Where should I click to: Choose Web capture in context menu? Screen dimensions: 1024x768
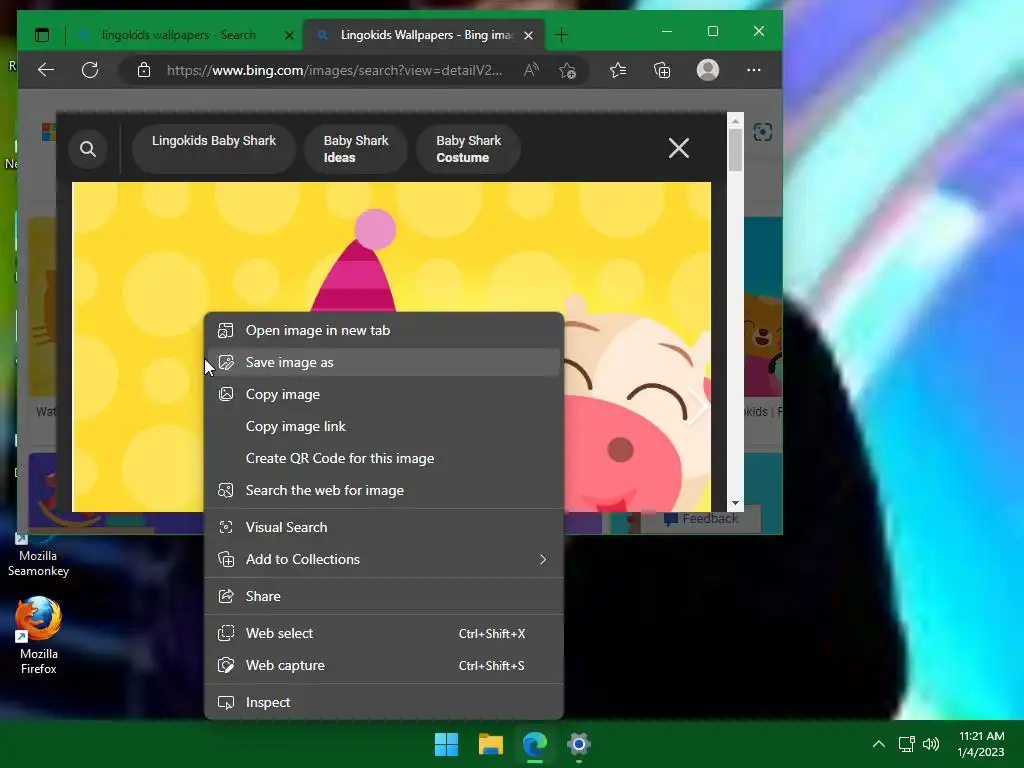(x=383, y=665)
